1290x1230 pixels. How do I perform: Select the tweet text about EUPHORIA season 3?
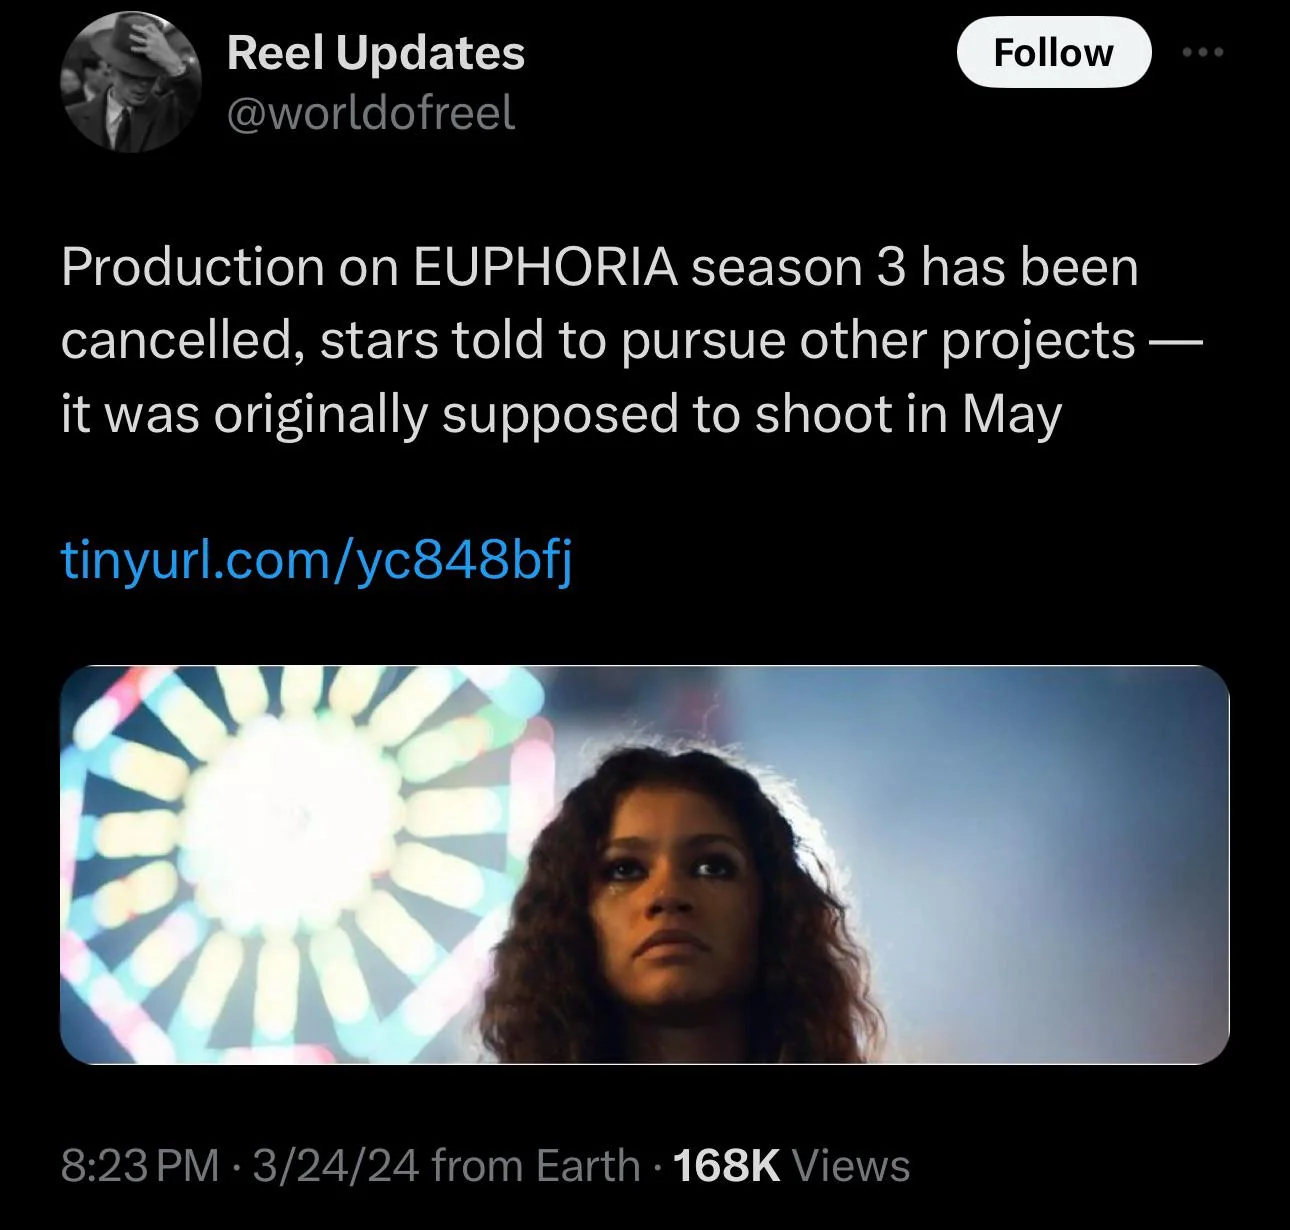click(600, 338)
